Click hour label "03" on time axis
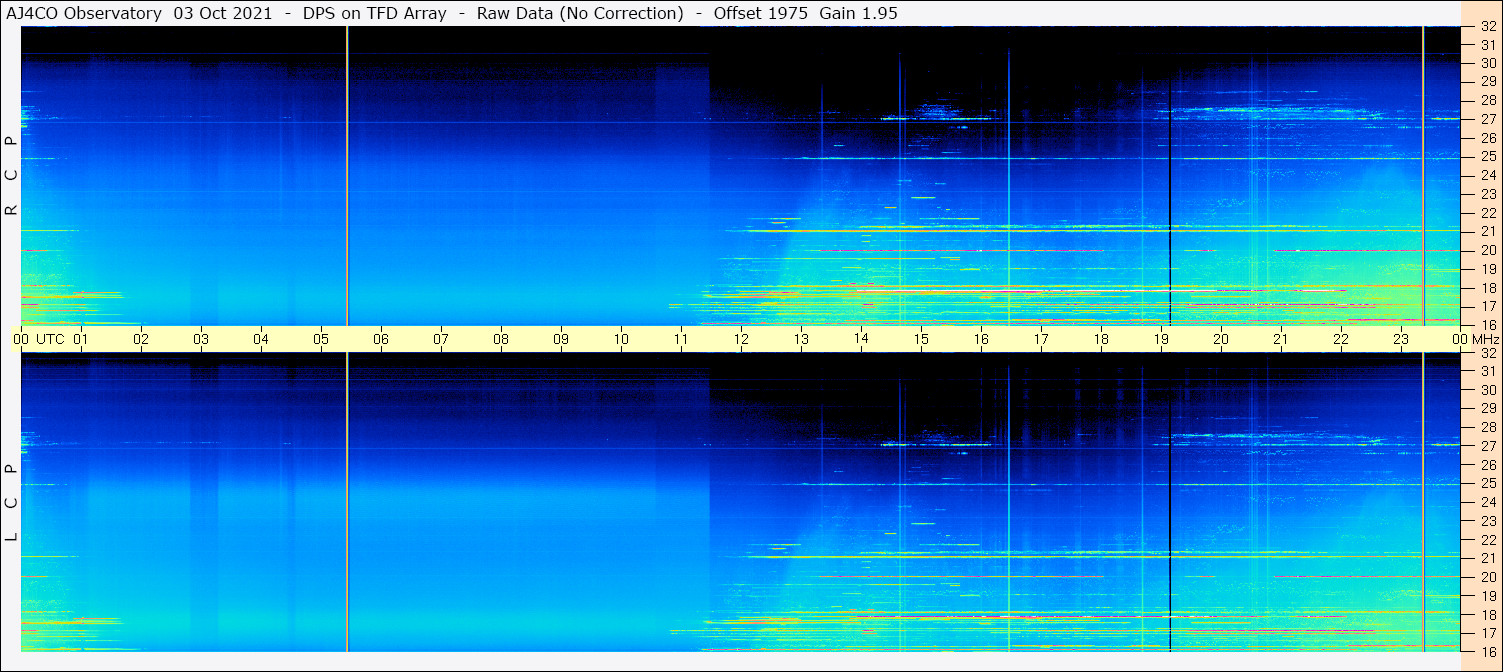 click(x=201, y=339)
